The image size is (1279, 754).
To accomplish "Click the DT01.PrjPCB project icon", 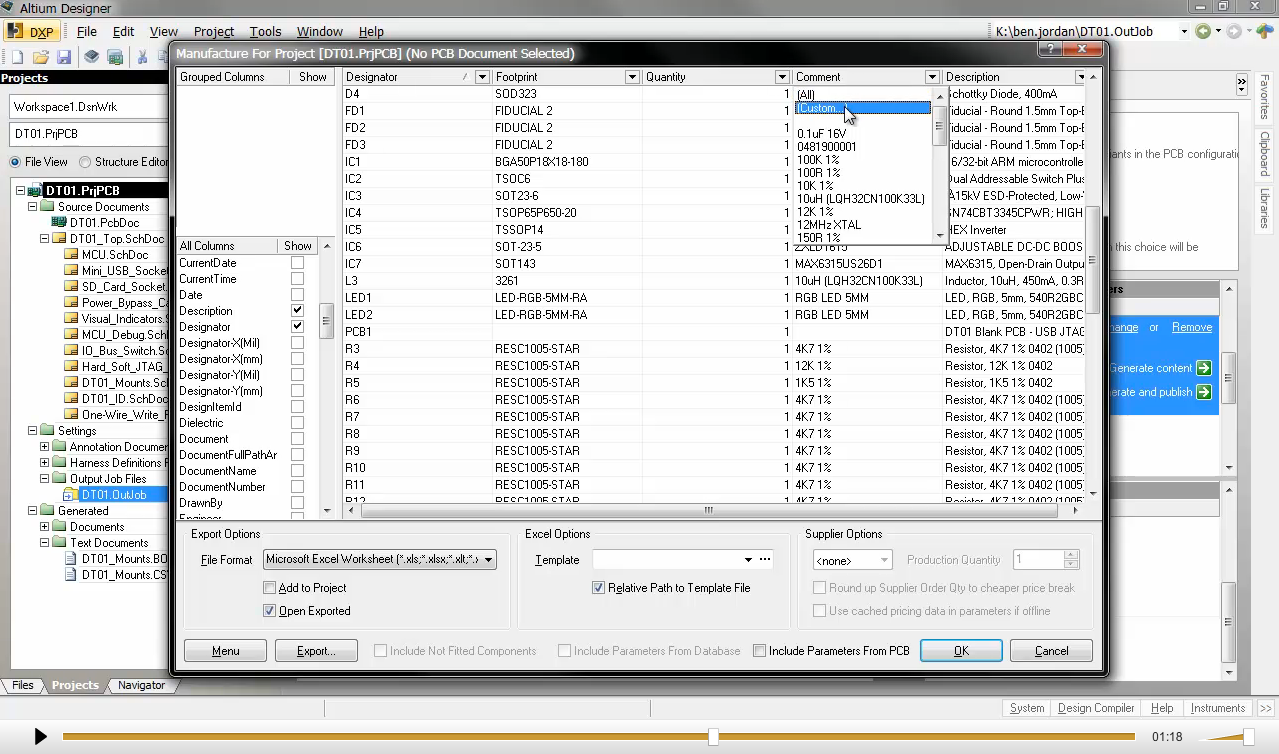I will (x=35, y=191).
